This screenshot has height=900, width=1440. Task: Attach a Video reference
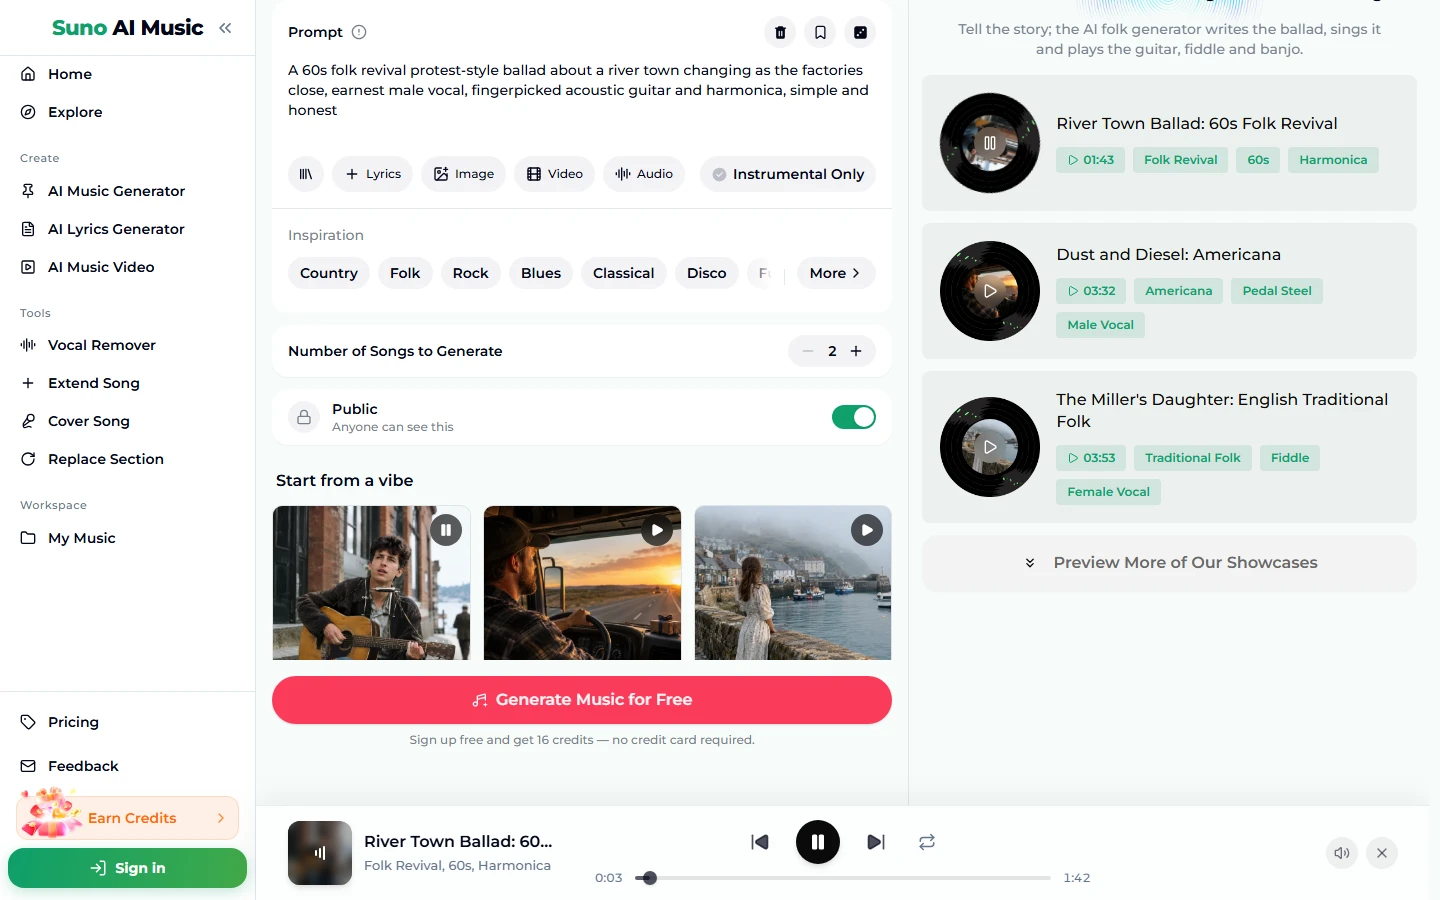click(x=555, y=174)
